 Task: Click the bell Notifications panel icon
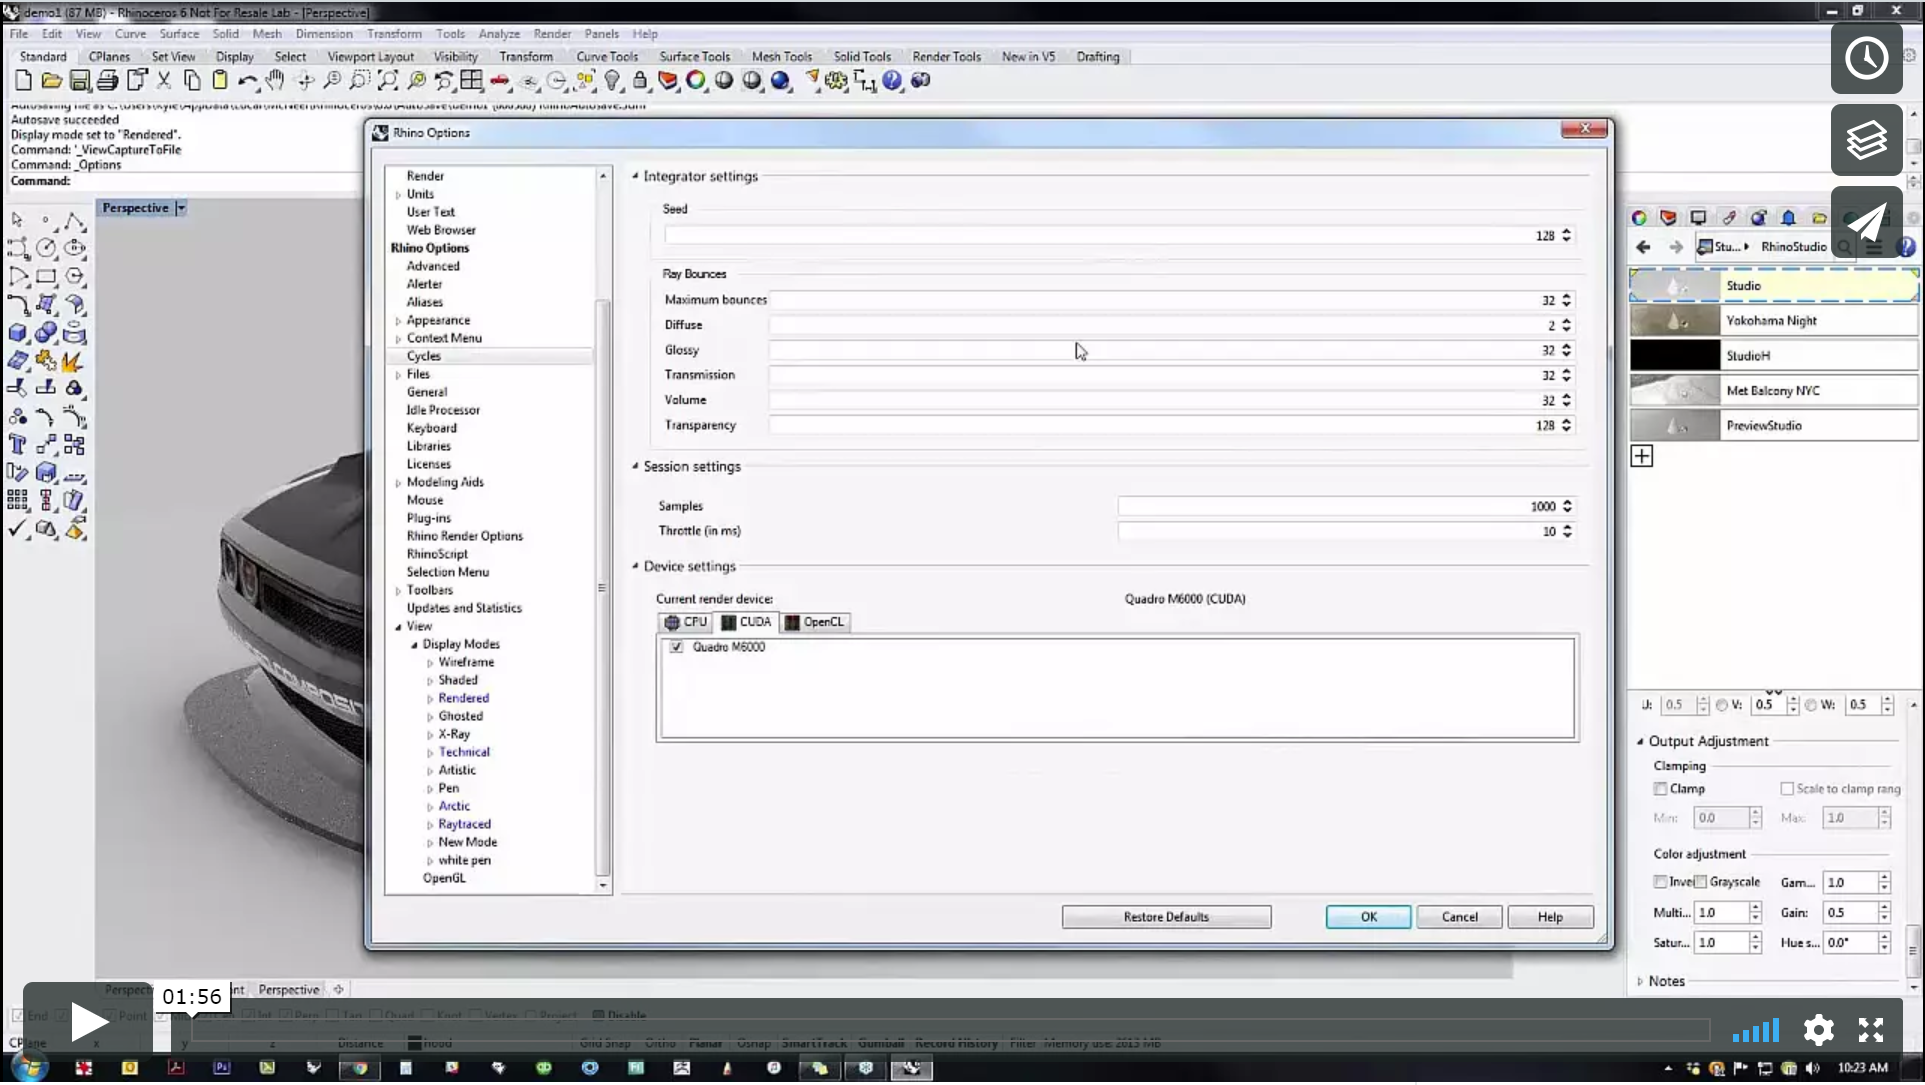pos(1788,218)
